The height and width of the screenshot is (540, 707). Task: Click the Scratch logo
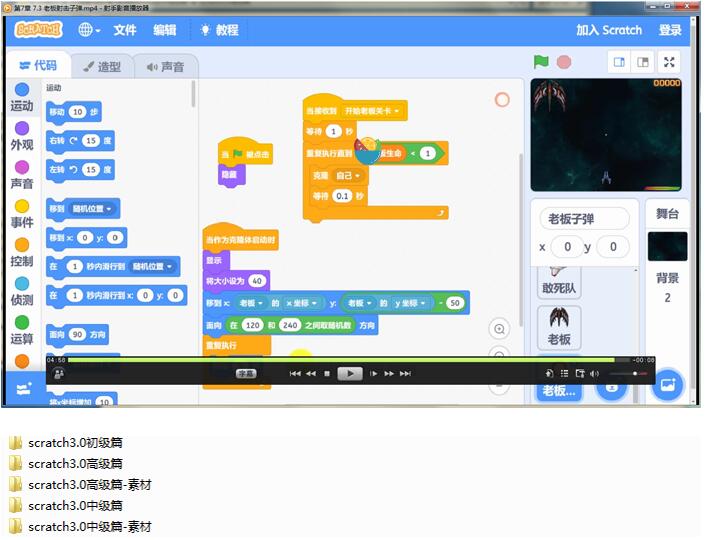point(39,30)
